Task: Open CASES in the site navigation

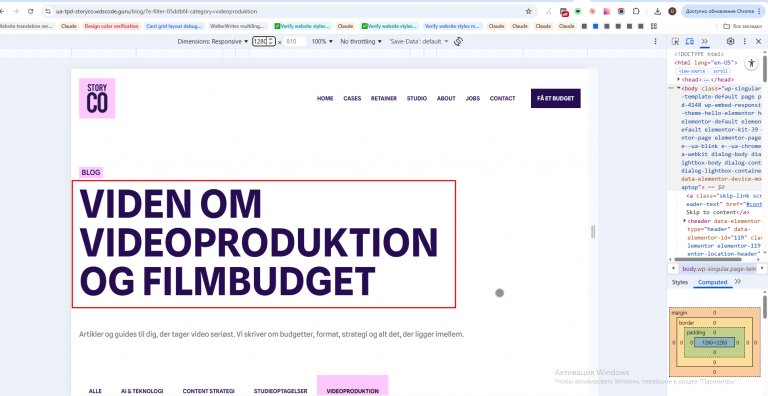Action: (x=352, y=99)
